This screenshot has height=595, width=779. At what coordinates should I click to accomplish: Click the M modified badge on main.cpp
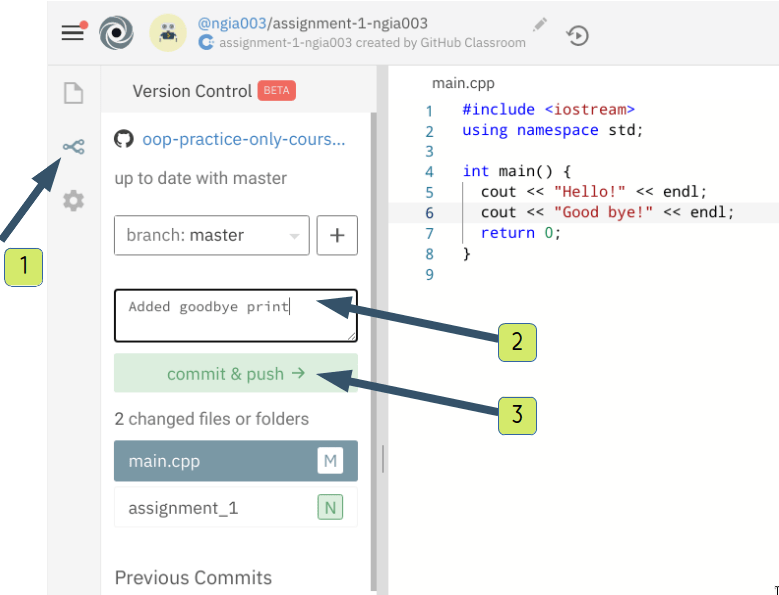330,461
